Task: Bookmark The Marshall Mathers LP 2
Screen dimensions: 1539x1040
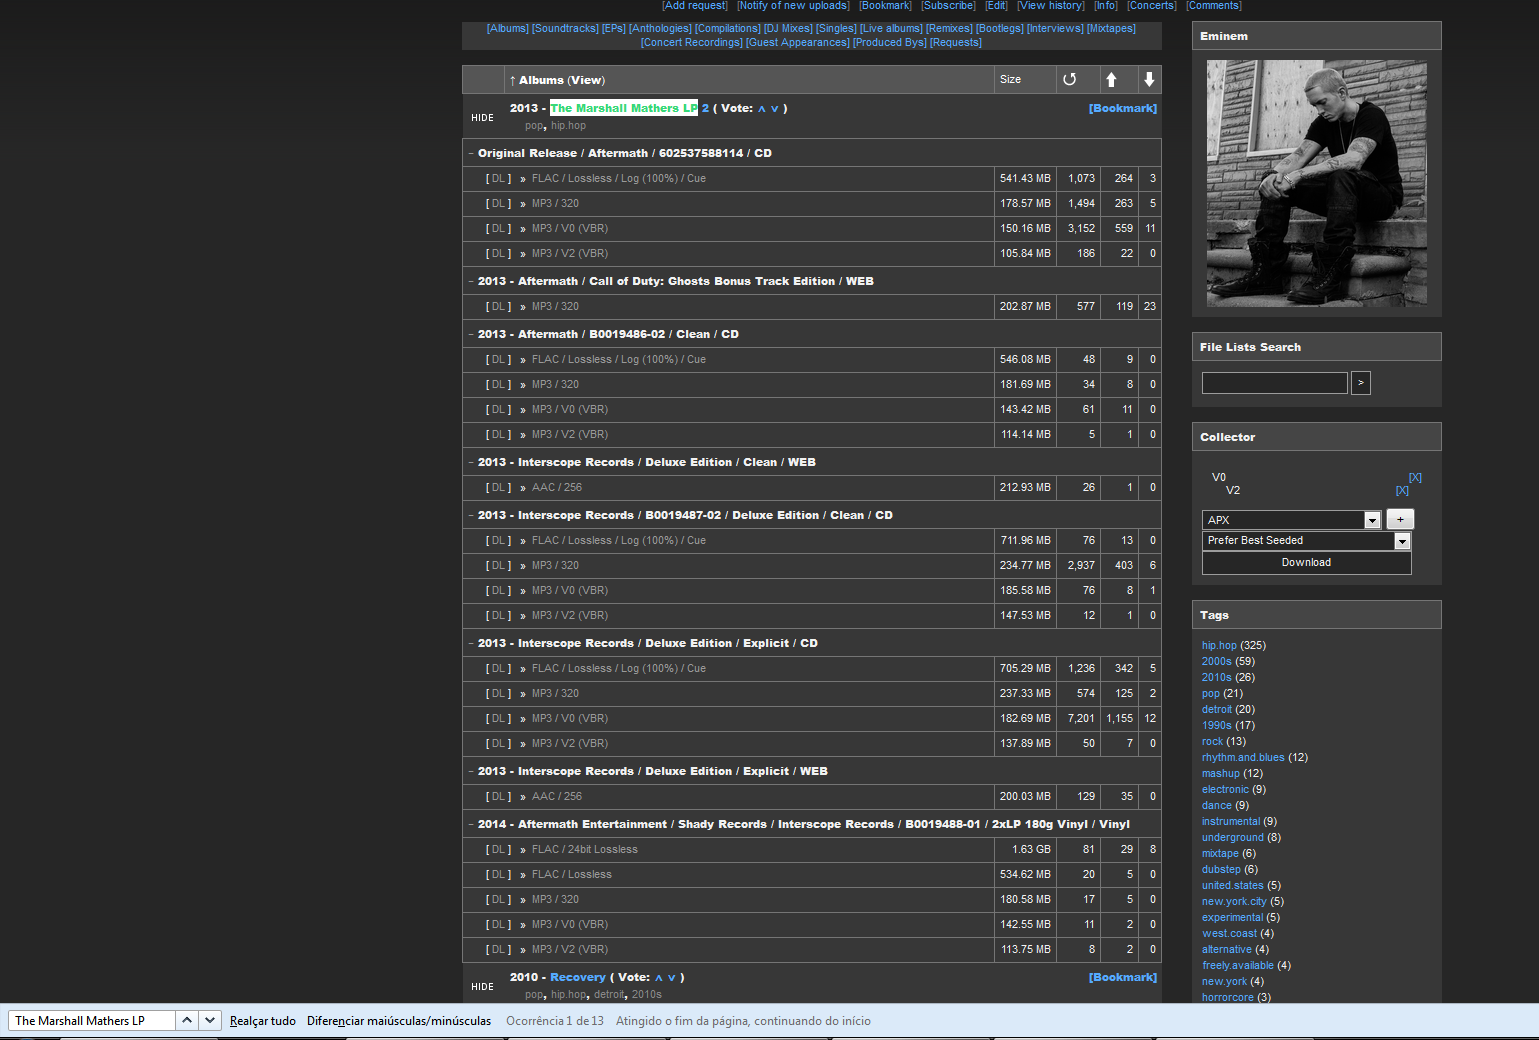Action: pyautogui.click(x=1123, y=108)
